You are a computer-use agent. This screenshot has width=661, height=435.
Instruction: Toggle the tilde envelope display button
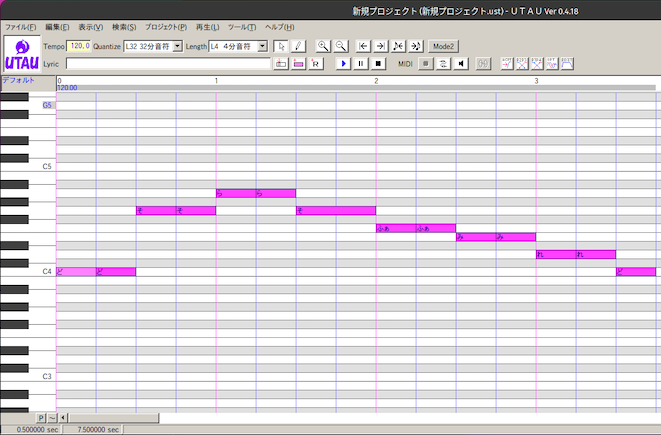53,416
